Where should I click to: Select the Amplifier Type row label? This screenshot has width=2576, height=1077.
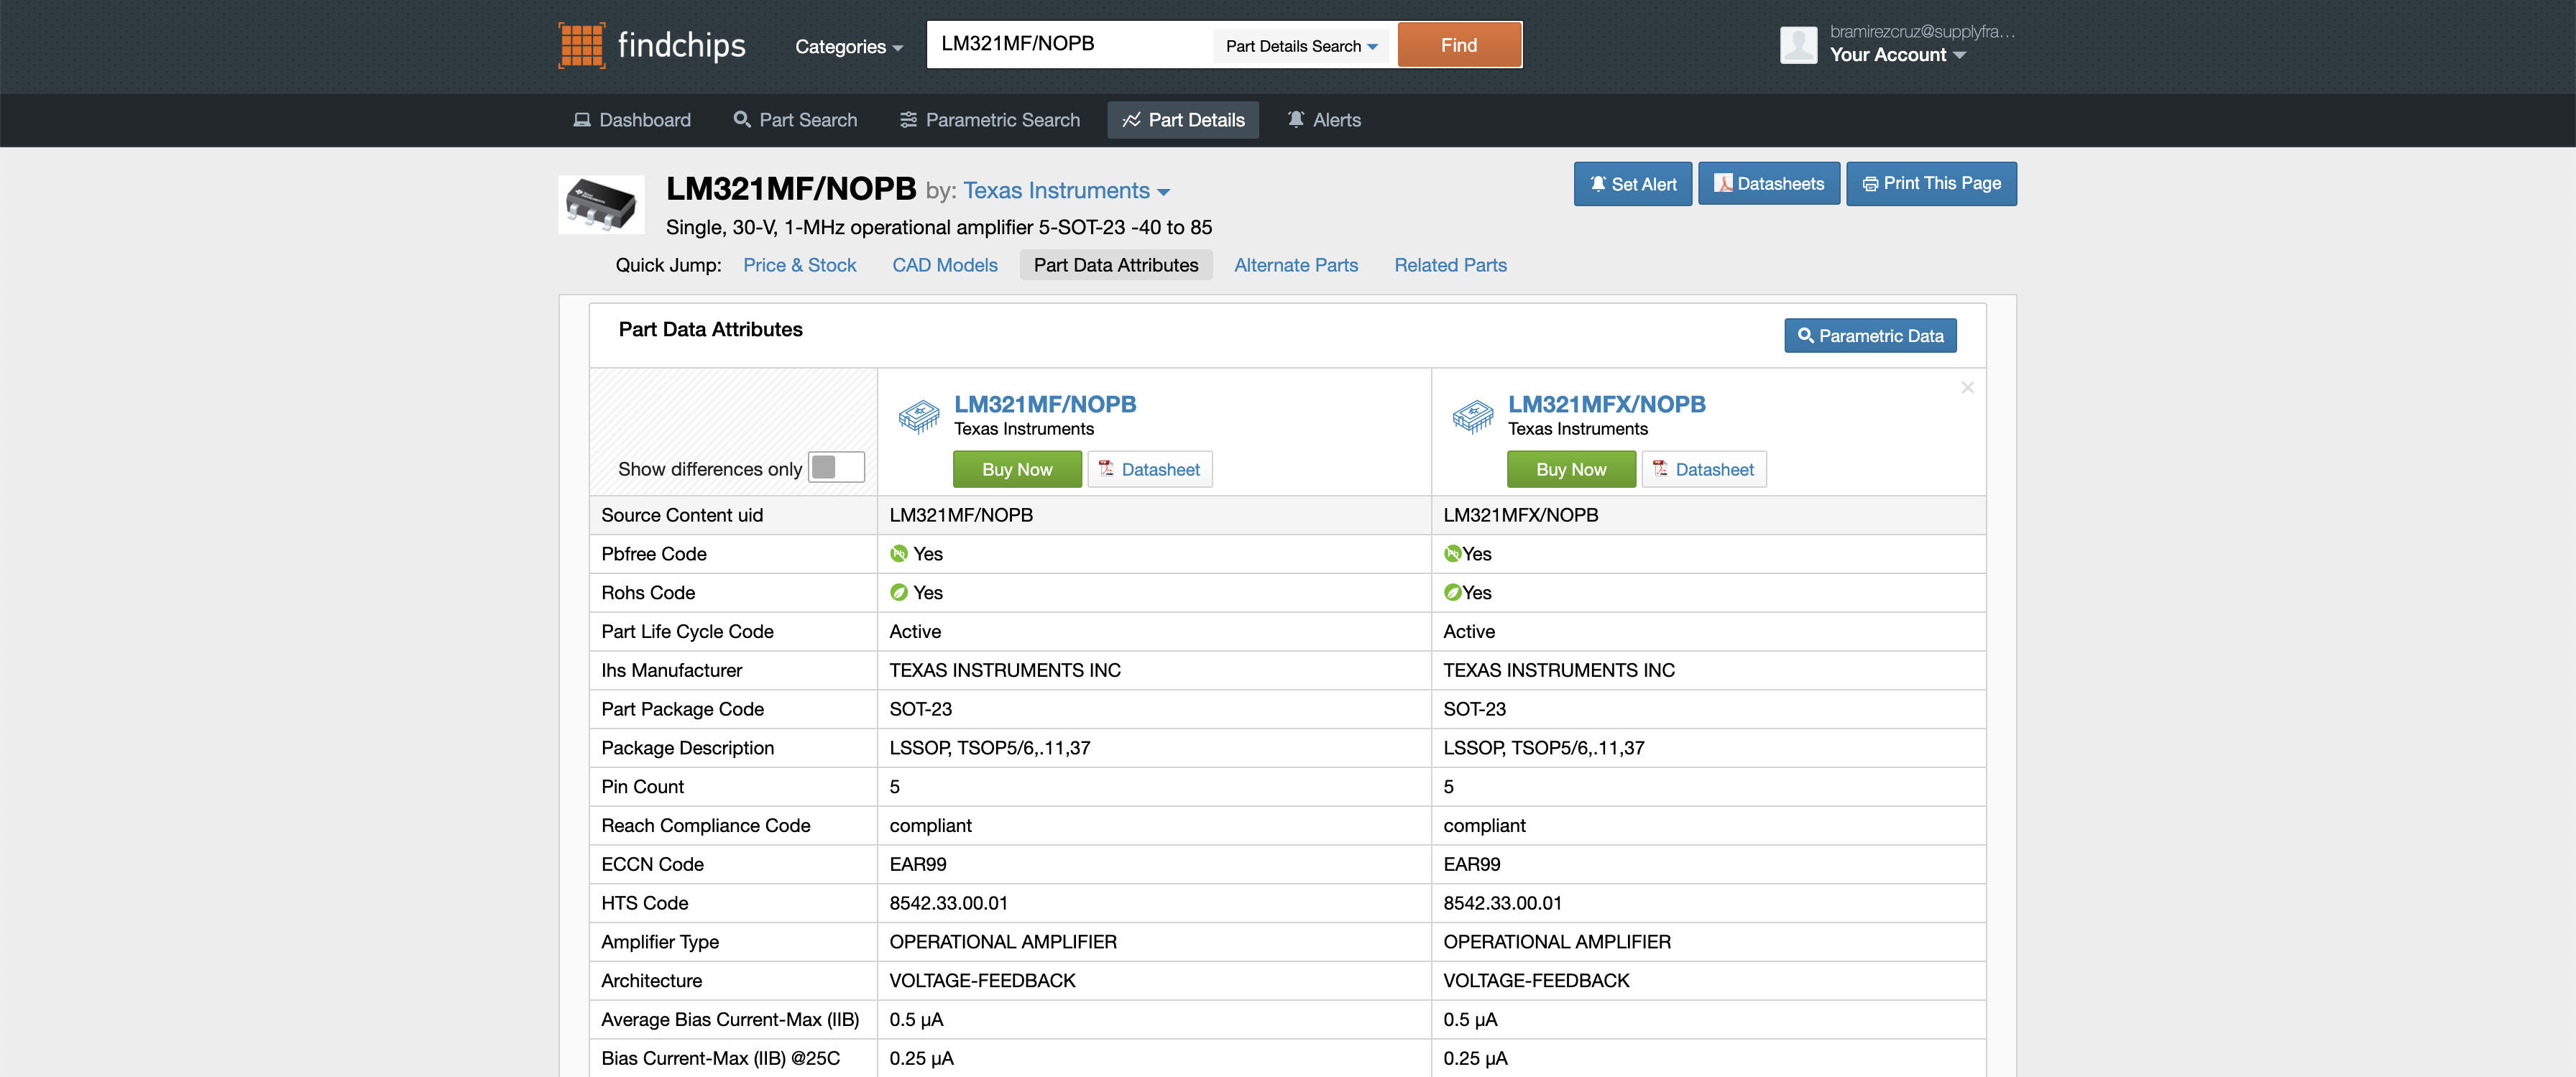click(660, 943)
